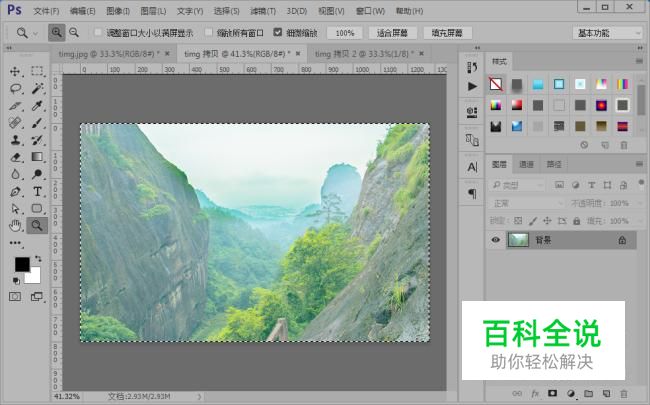Open the Window menu

pos(370,11)
